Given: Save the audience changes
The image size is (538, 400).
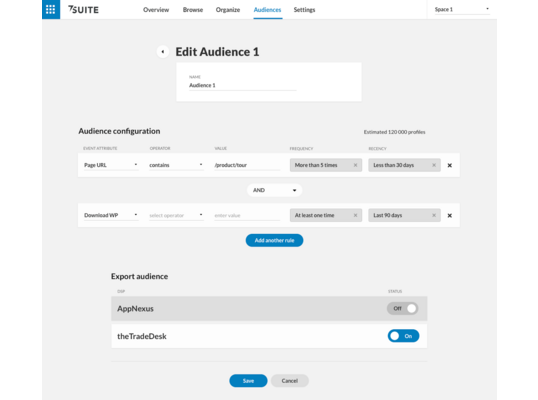Looking at the screenshot, I should pyautogui.click(x=248, y=381).
